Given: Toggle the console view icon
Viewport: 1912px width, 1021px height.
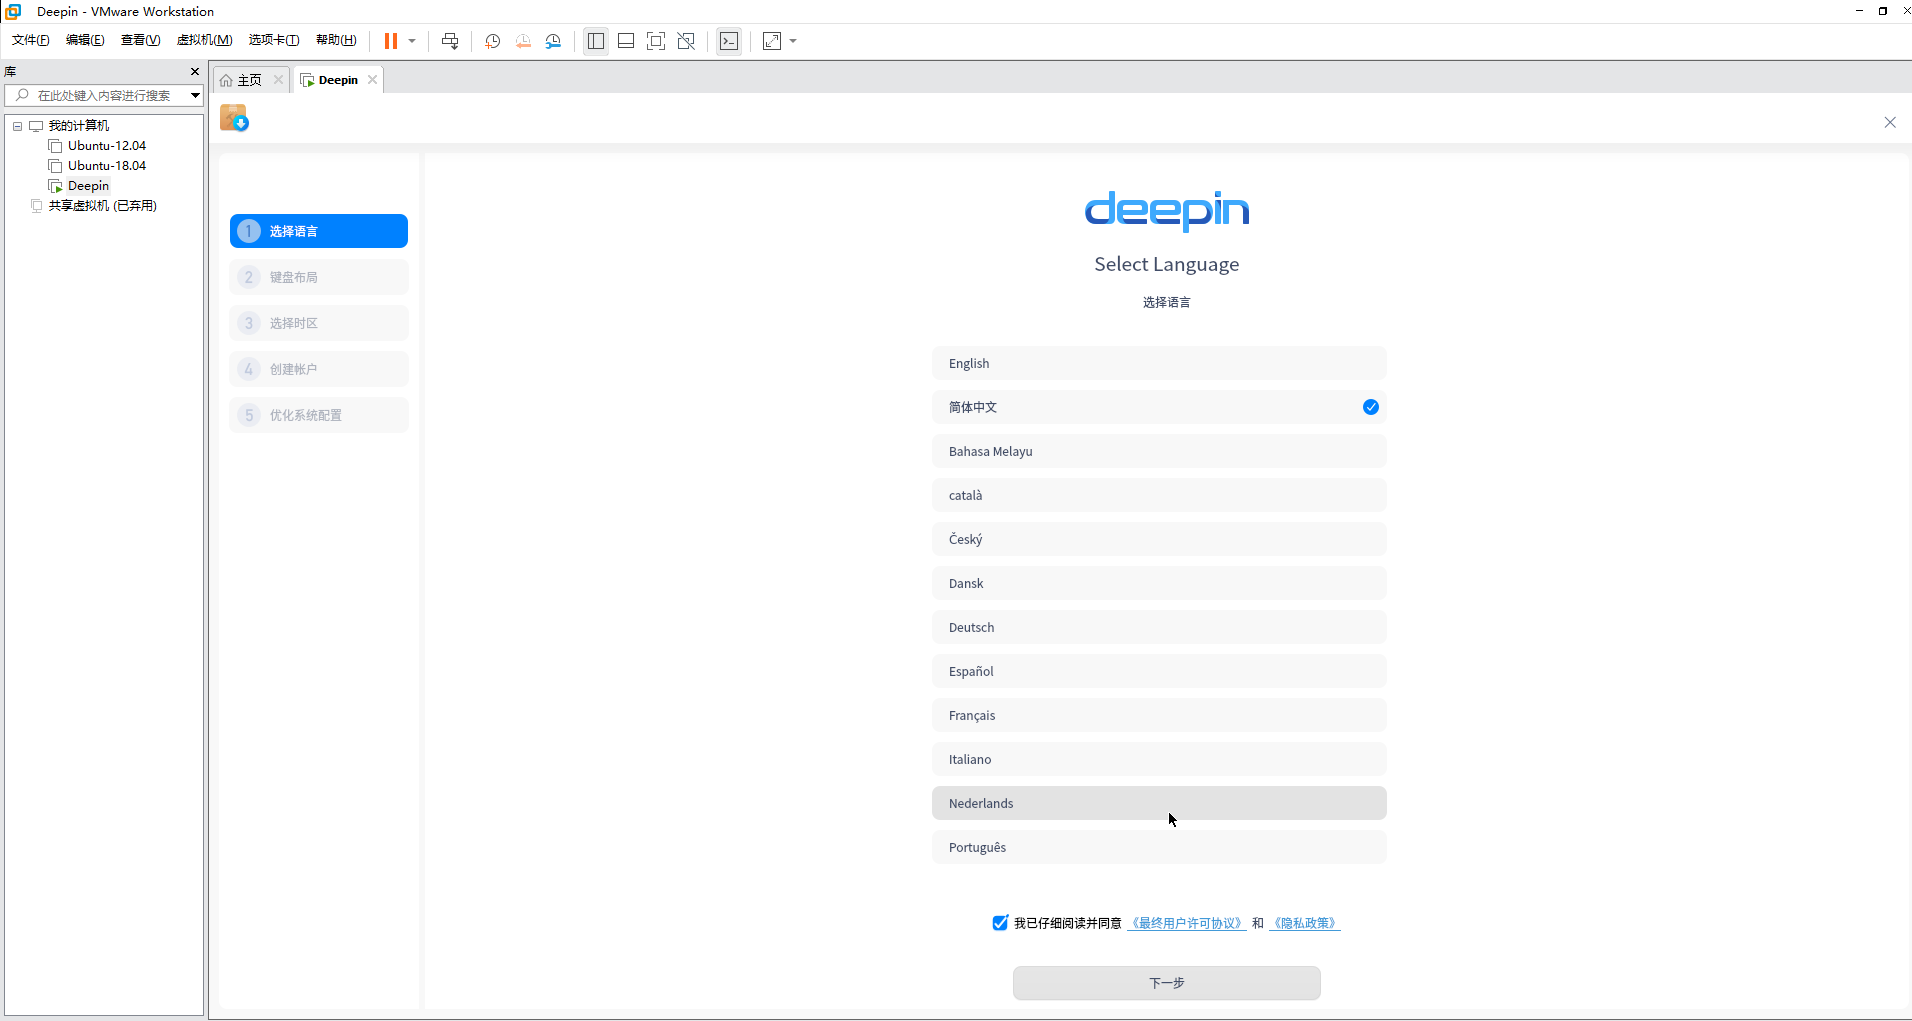Looking at the screenshot, I should tap(729, 41).
